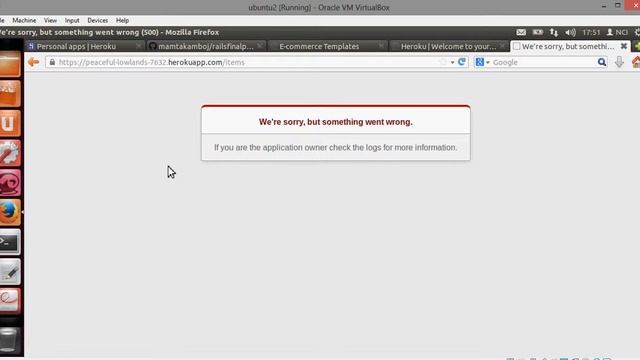Switch to Heroku | Welcome to your tab
The height and width of the screenshot is (360, 640).
(x=448, y=46)
